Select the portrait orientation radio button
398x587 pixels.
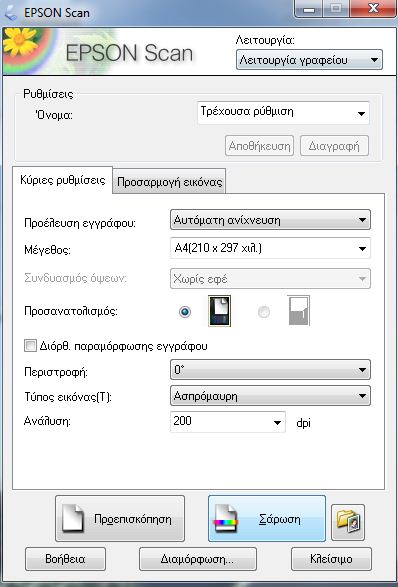[x=185, y=311]
